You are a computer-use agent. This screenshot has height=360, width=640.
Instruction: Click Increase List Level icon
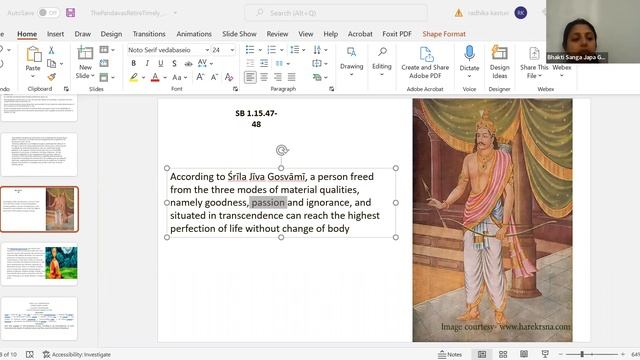point(264,63)
